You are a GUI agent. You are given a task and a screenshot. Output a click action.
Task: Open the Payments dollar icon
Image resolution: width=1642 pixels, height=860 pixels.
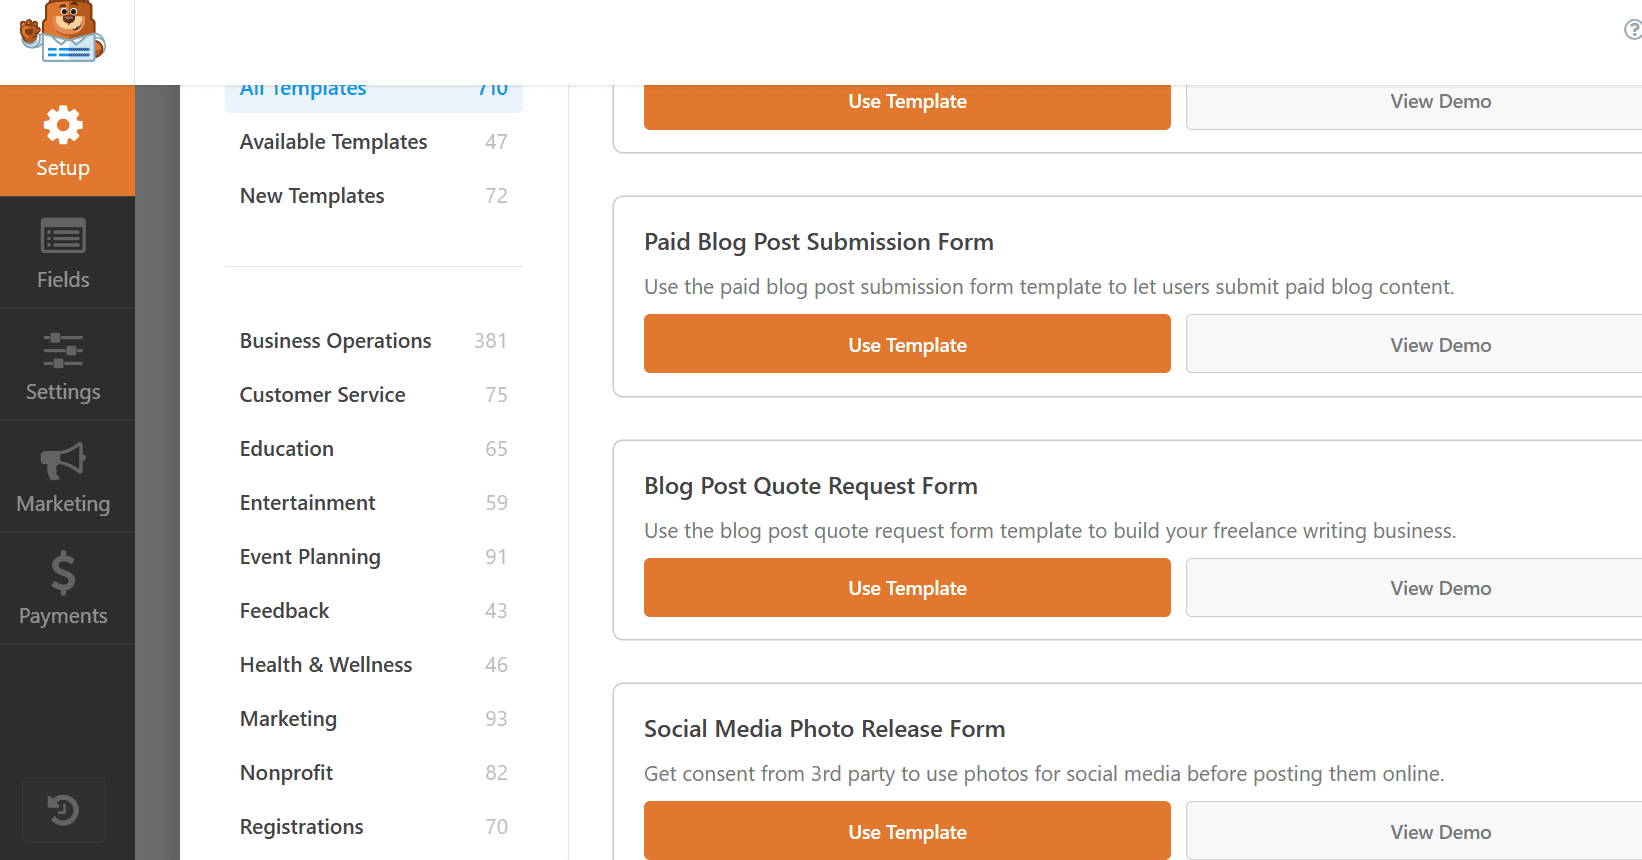click(x=63, y=573)
